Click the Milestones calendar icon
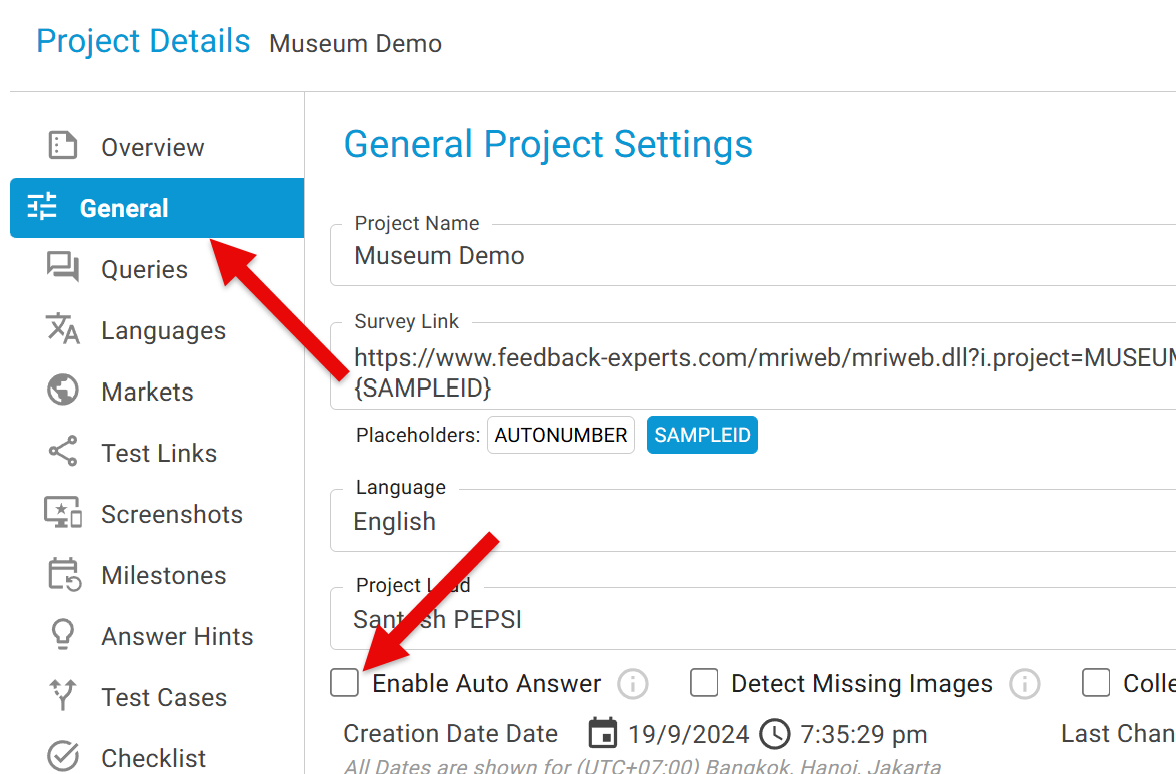This screenshot has width=1176, height=774. coord(63,575)
